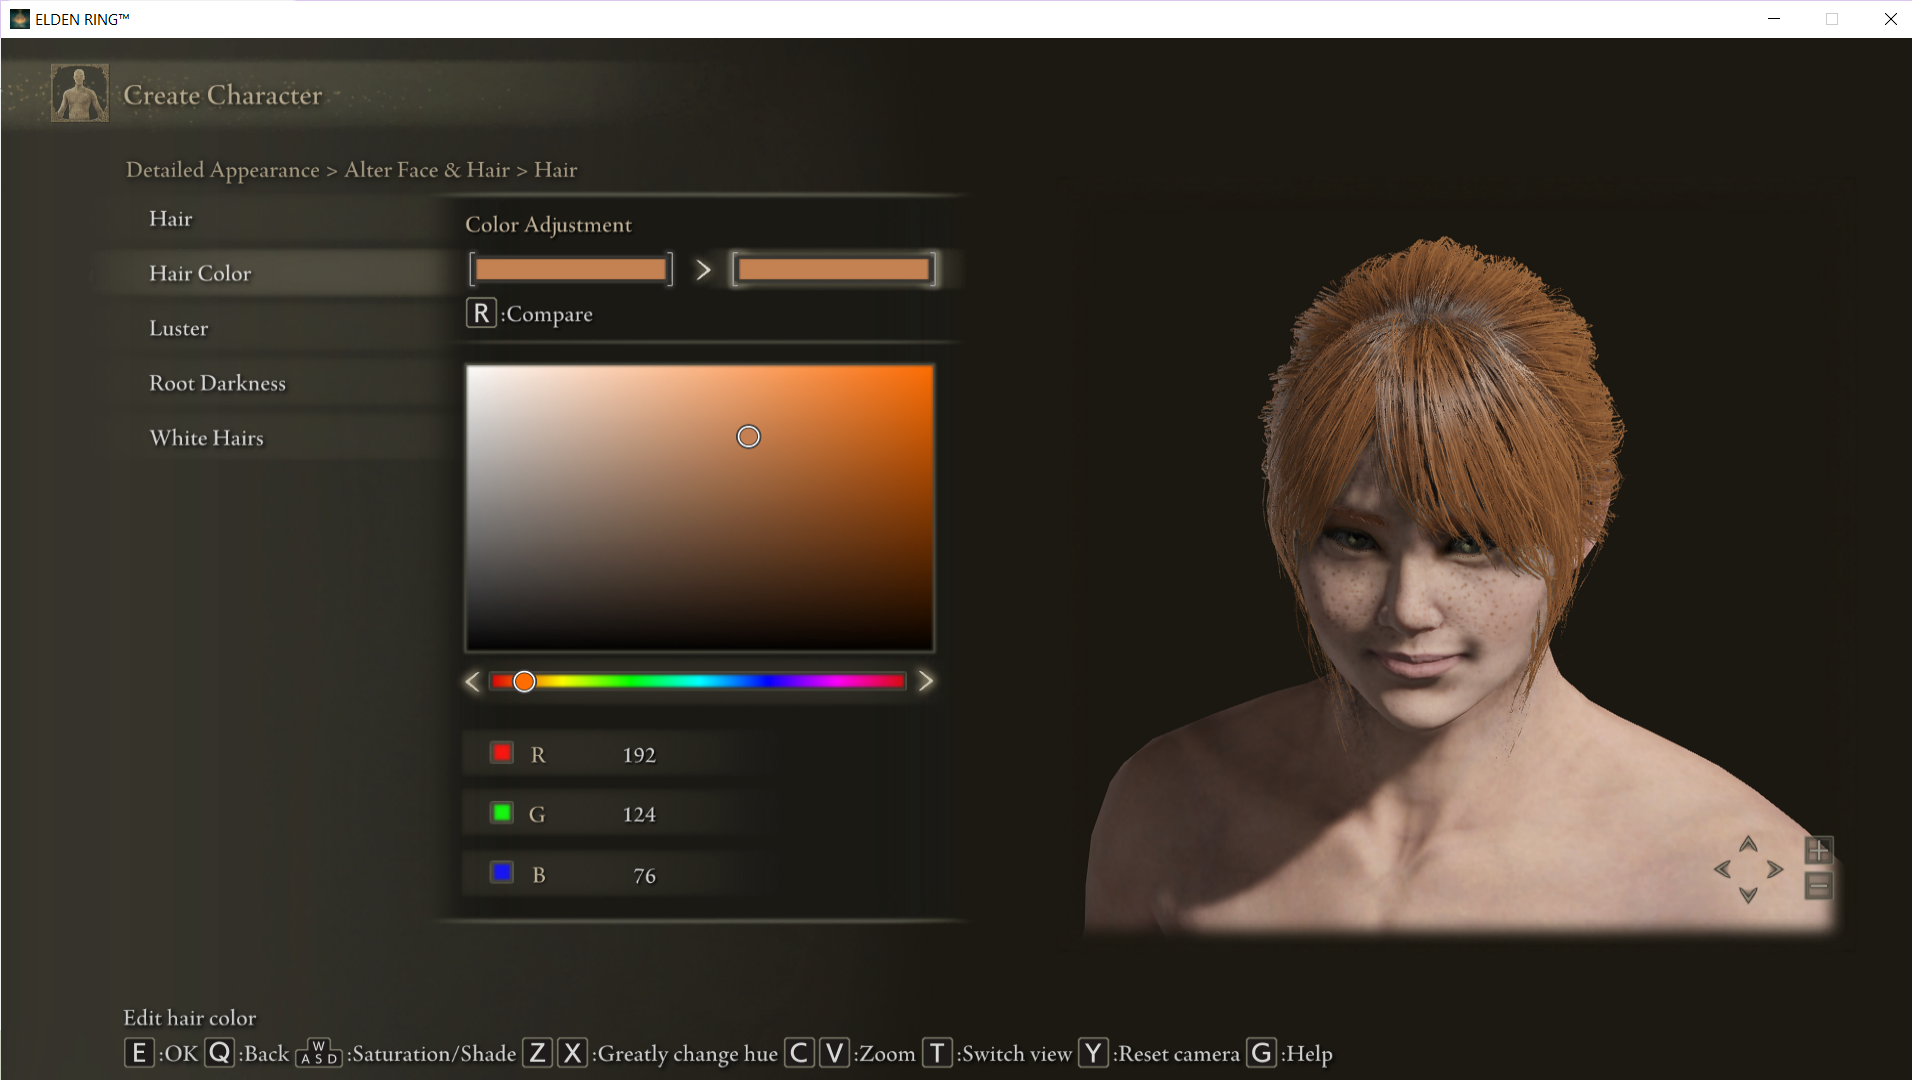Click the T key Switch view prompt

[937, 1053]
